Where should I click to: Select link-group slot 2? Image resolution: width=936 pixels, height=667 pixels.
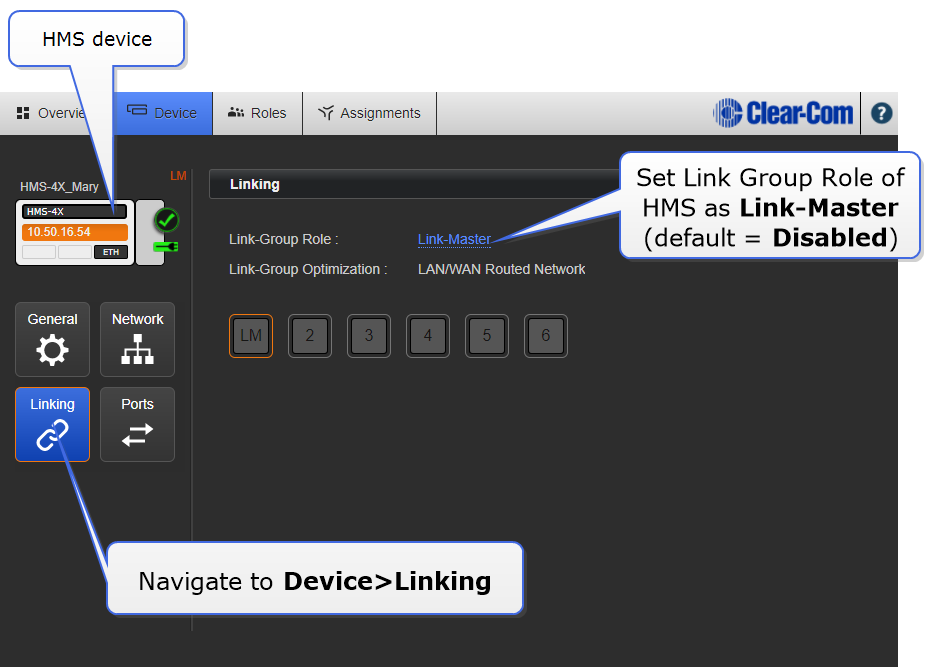[310, 336]
